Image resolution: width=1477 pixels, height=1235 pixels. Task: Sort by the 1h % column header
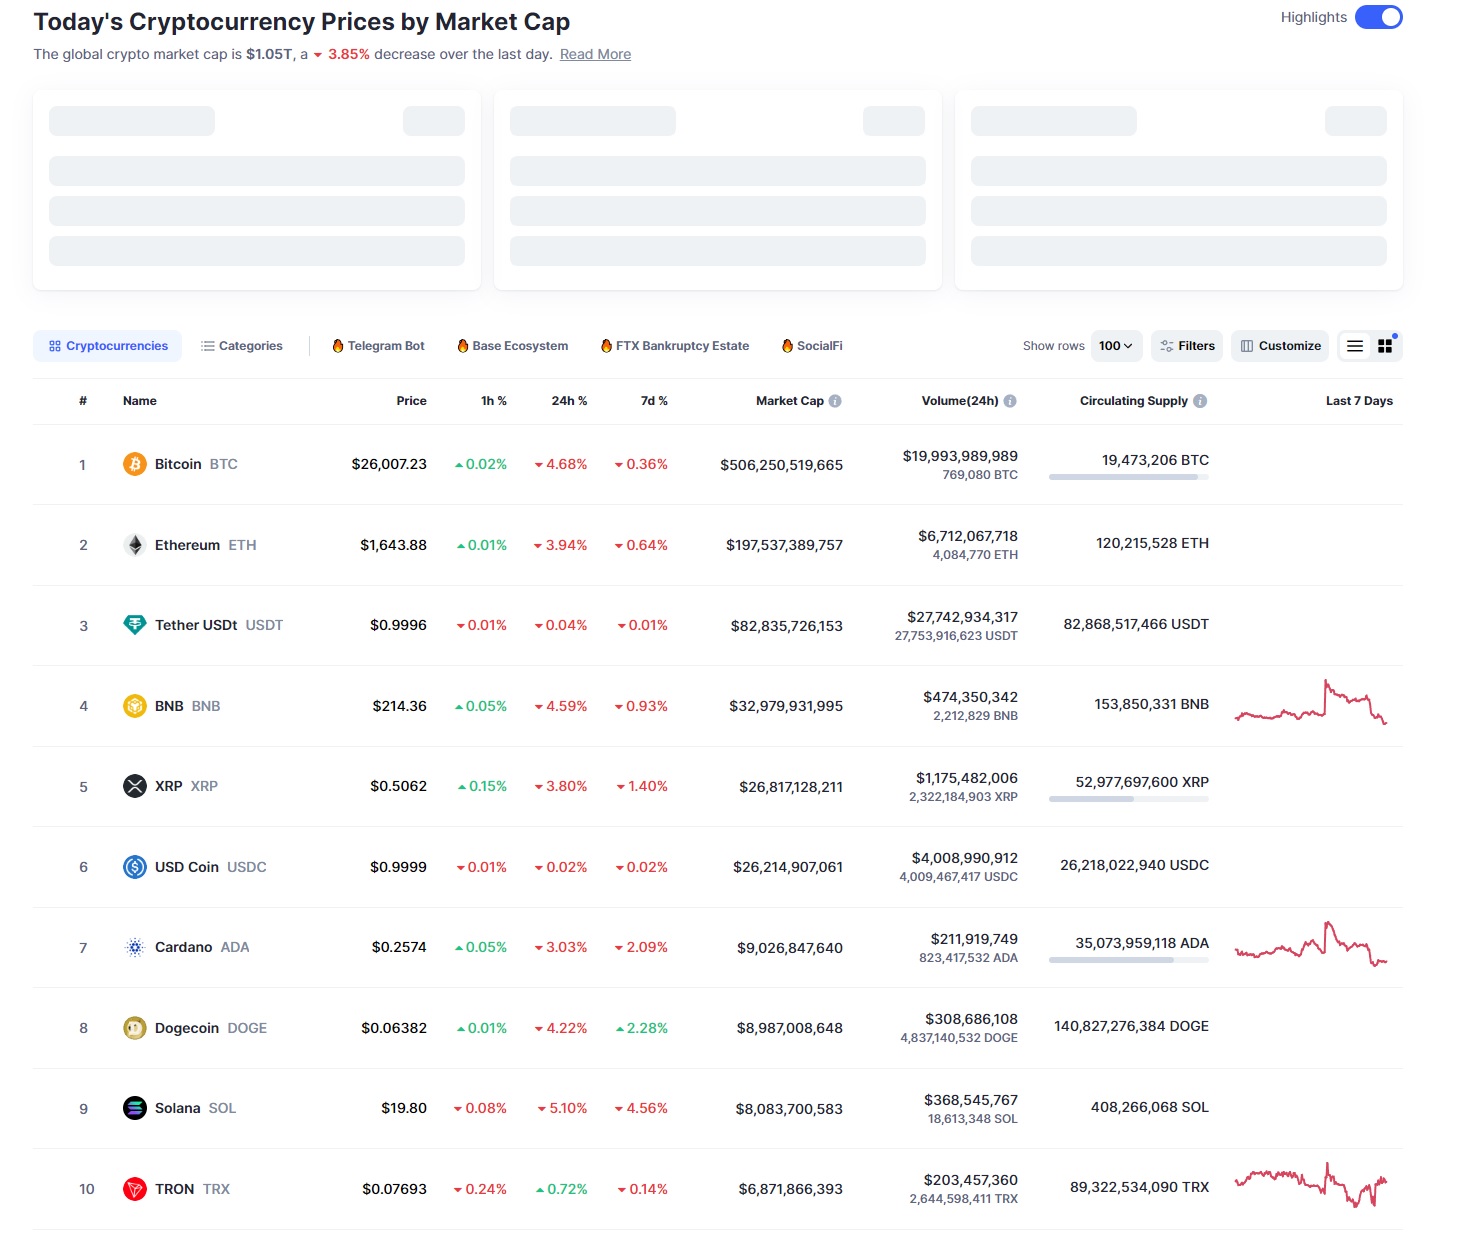click(x=494, y=401)
